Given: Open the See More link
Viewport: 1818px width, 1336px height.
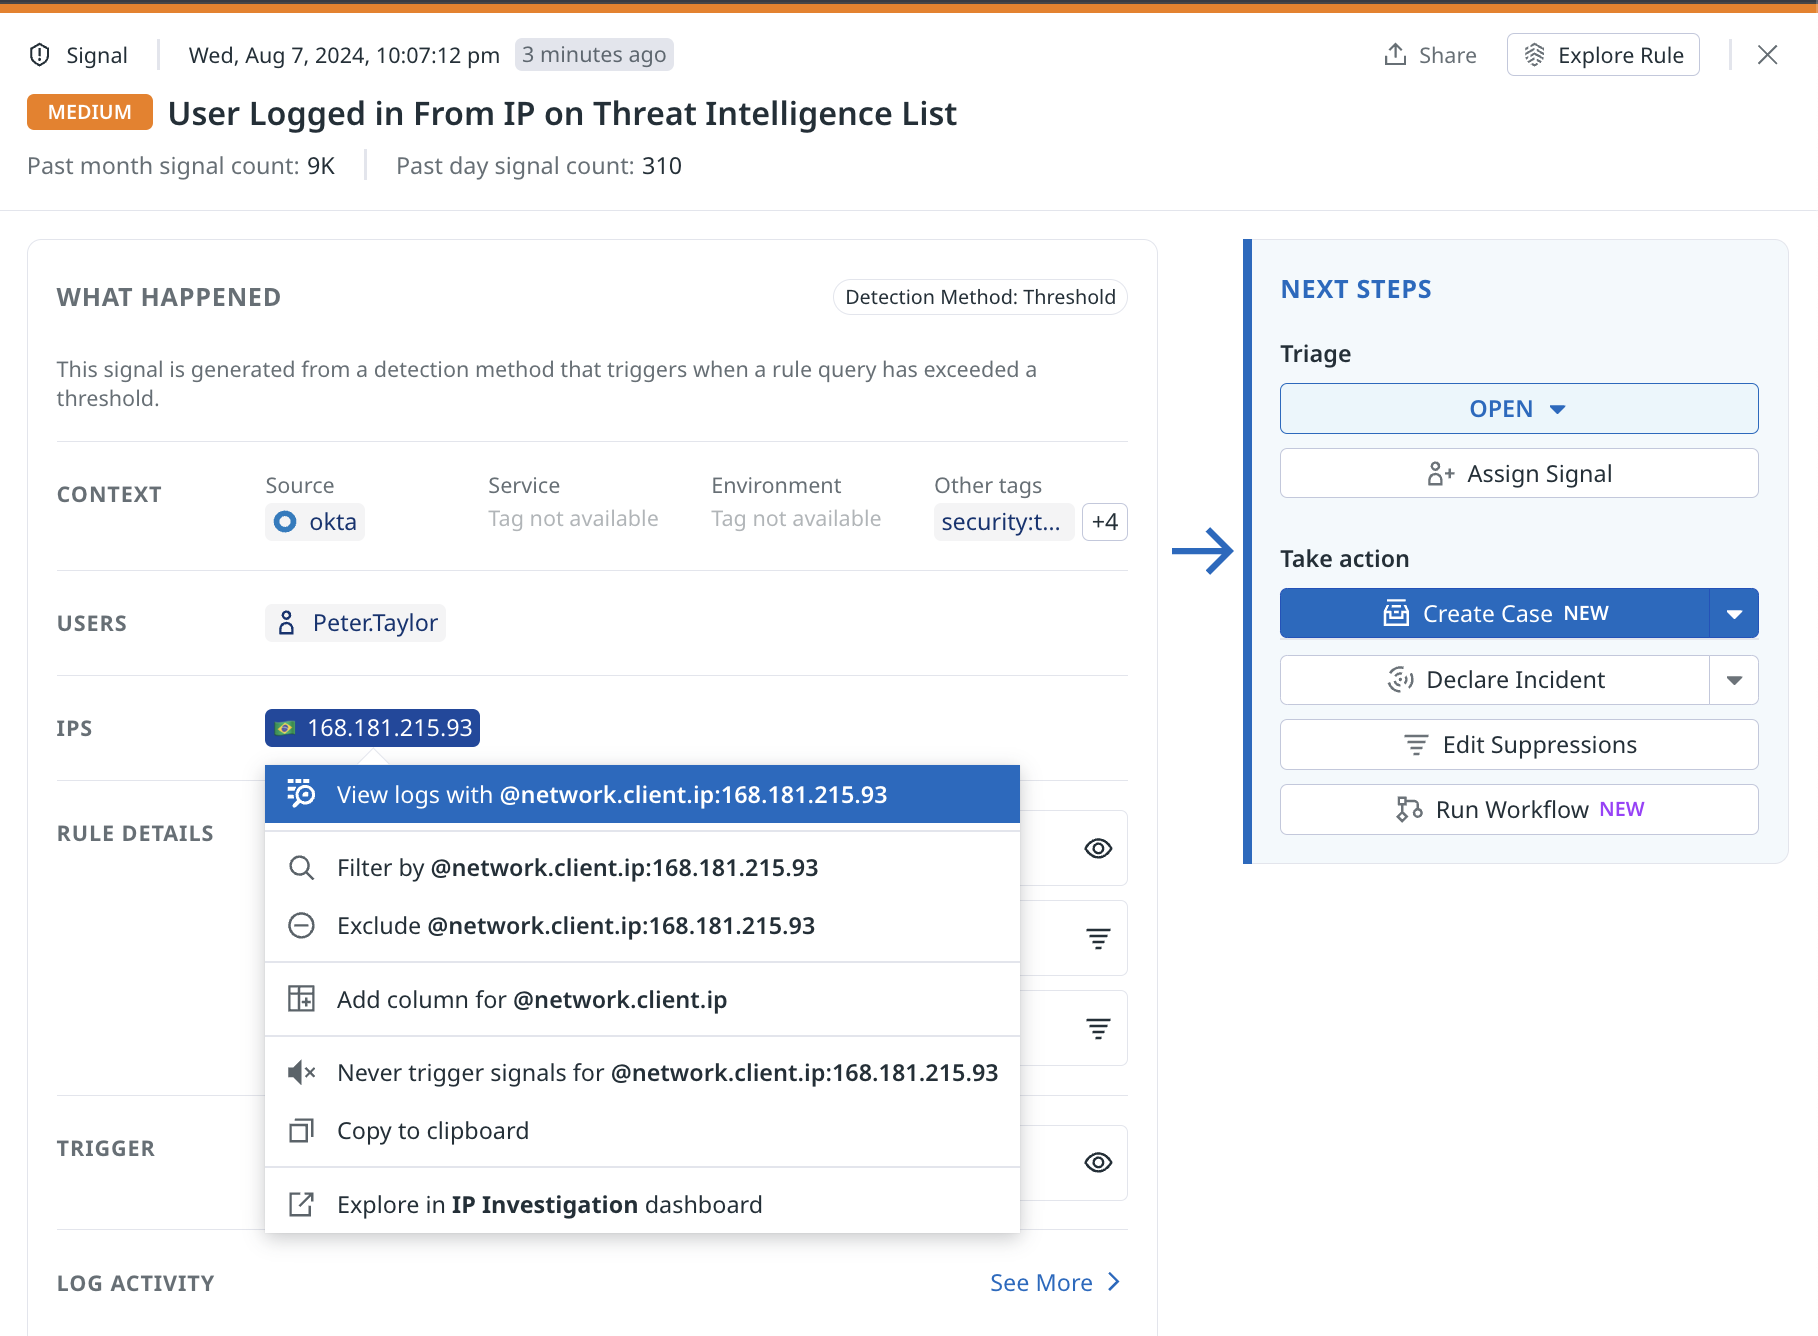Looking at the screenshot, I should (x=1055, y=1283).
